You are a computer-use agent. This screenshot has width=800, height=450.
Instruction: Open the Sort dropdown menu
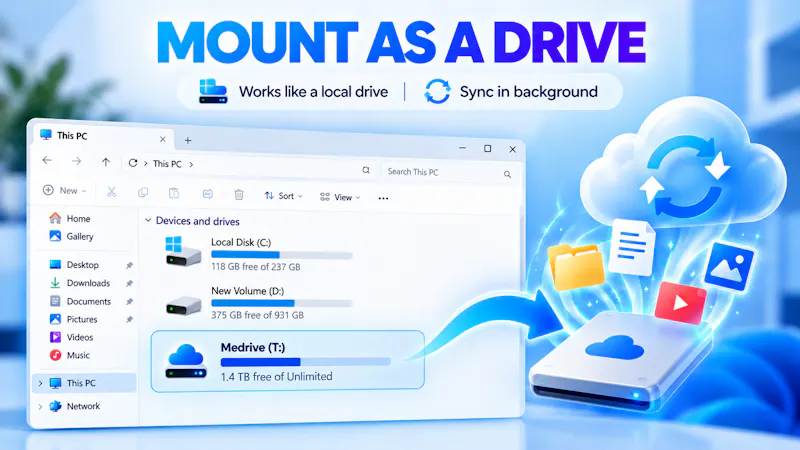click(284, 196)
